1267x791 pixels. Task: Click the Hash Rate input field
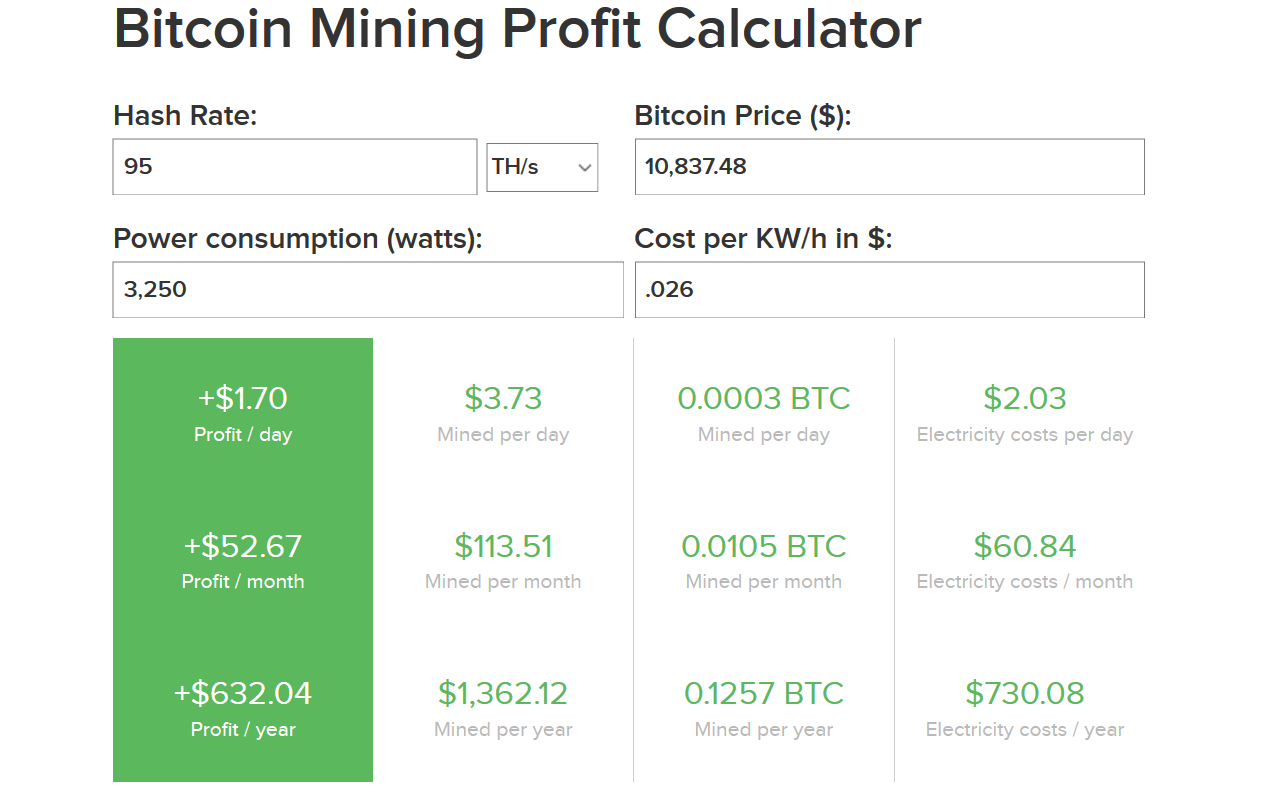tap(294, 167)
